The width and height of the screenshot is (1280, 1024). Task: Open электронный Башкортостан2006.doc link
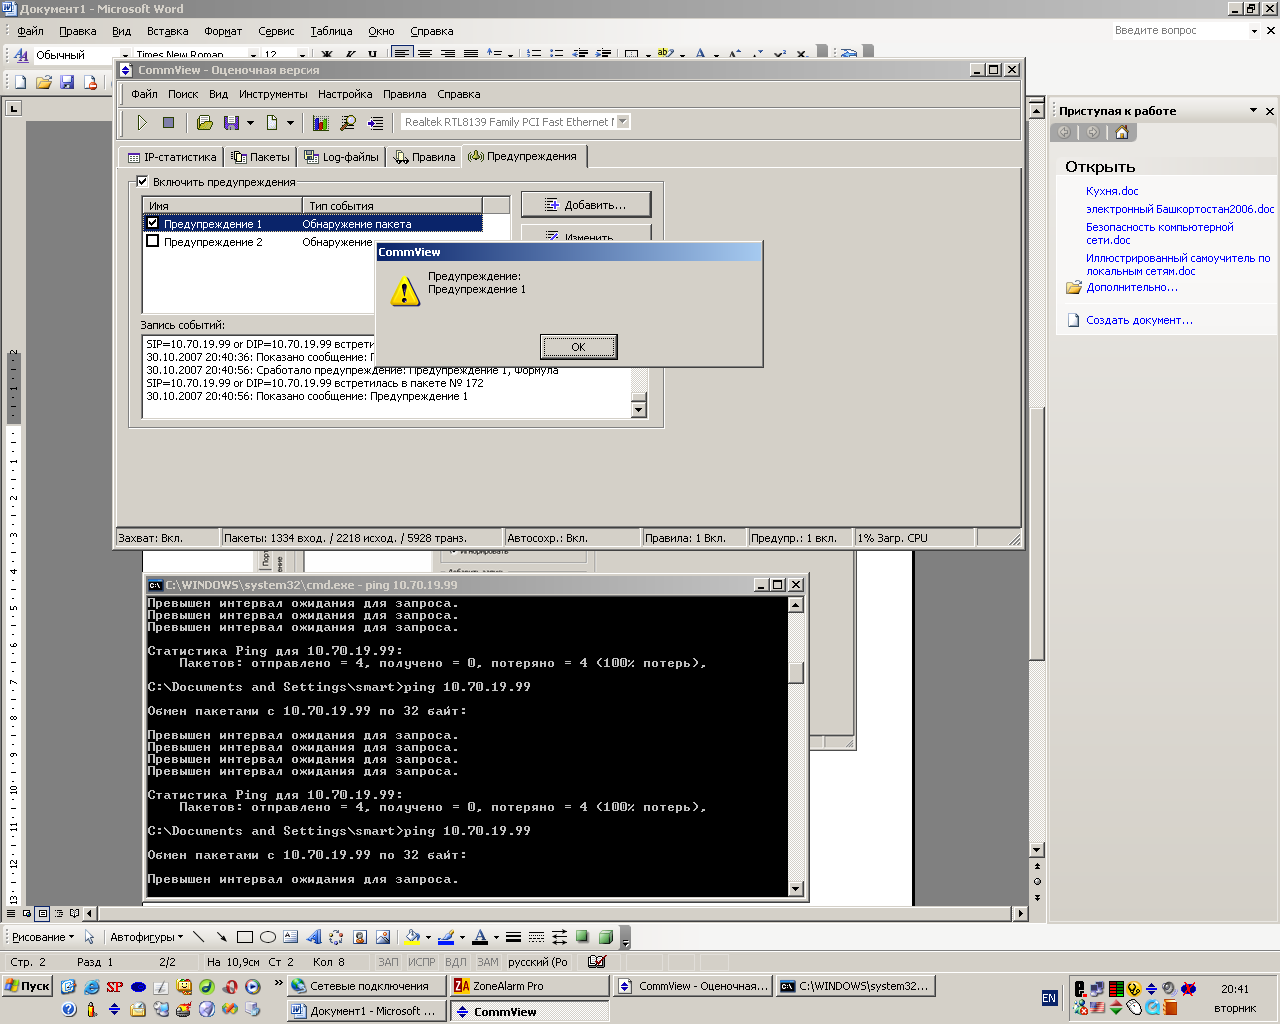(x=1180, y=209)
